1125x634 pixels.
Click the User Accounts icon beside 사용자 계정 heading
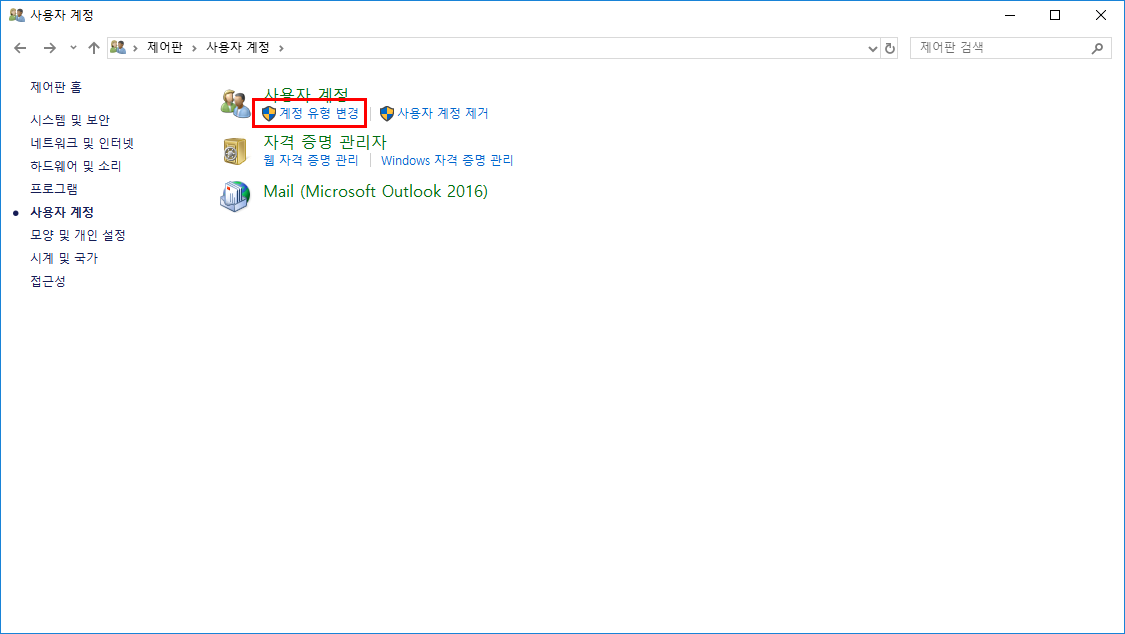tap(235, 103)
